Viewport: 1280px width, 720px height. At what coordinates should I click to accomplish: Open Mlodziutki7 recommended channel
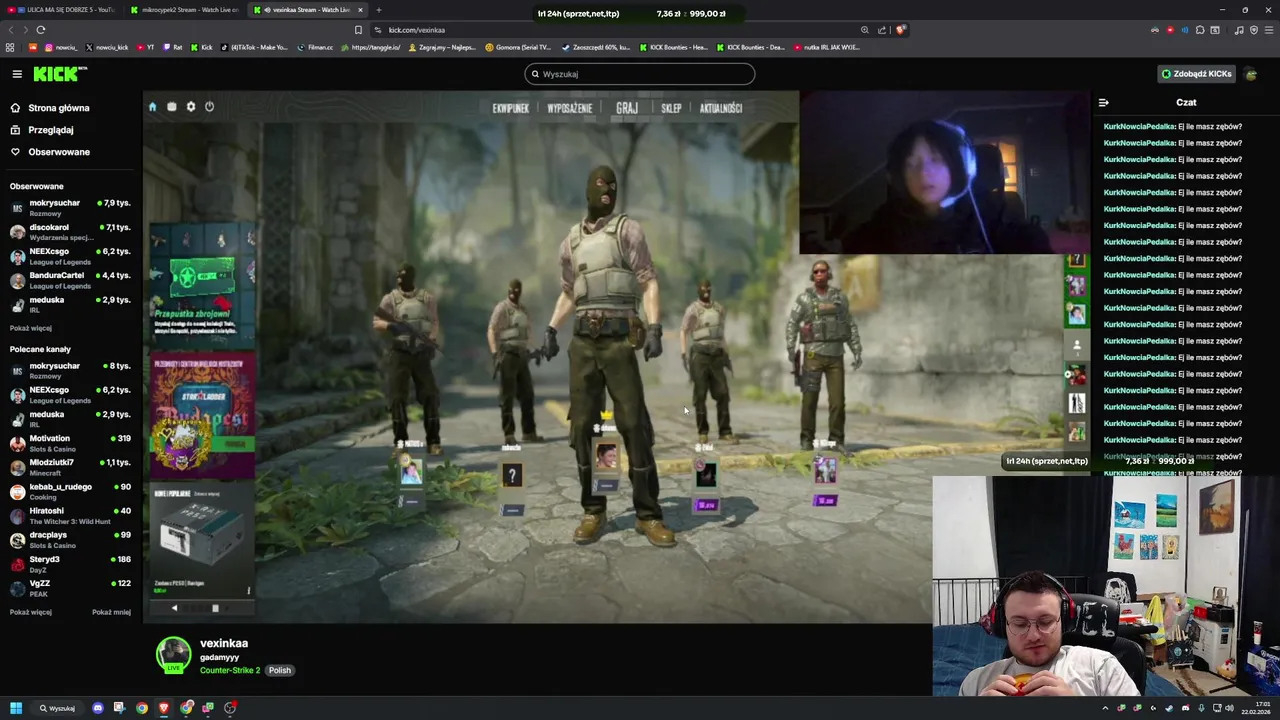point(70,467)
